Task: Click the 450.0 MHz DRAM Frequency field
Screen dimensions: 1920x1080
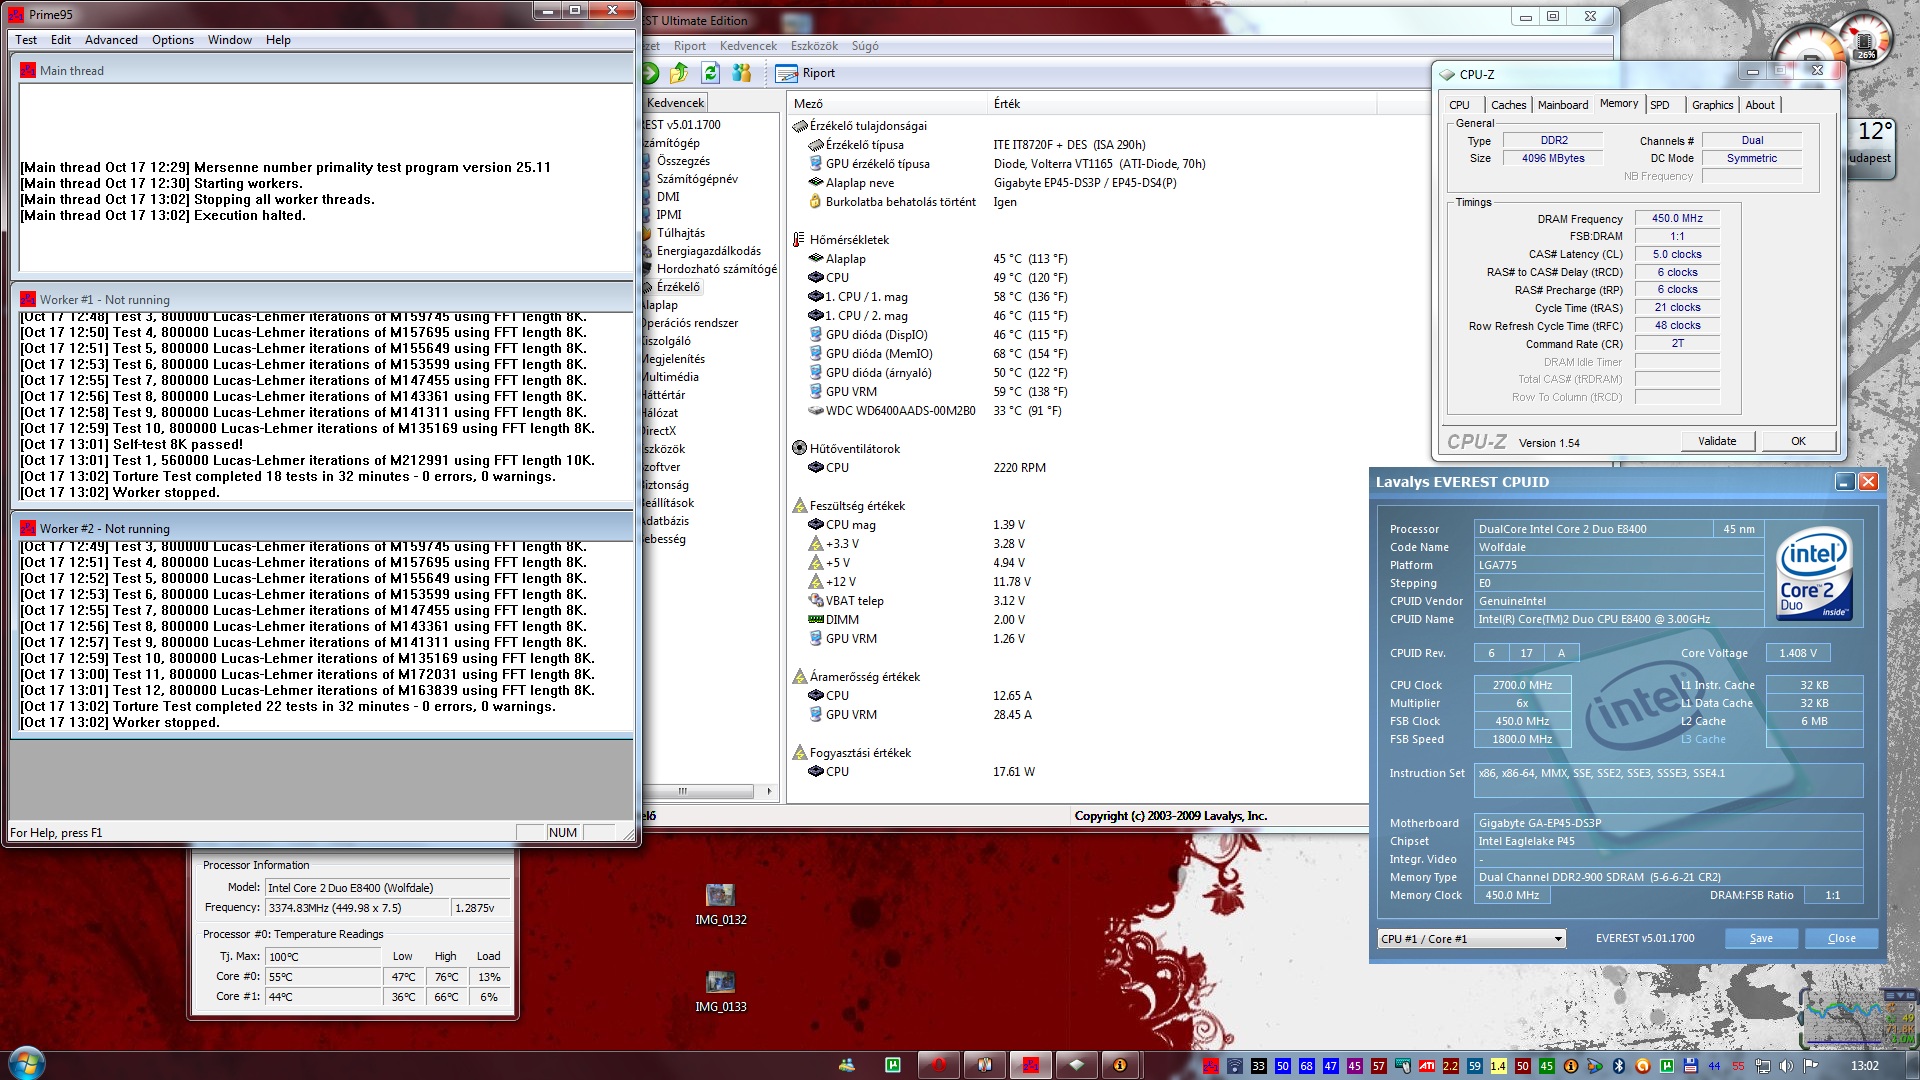Action: (1677, 218)
